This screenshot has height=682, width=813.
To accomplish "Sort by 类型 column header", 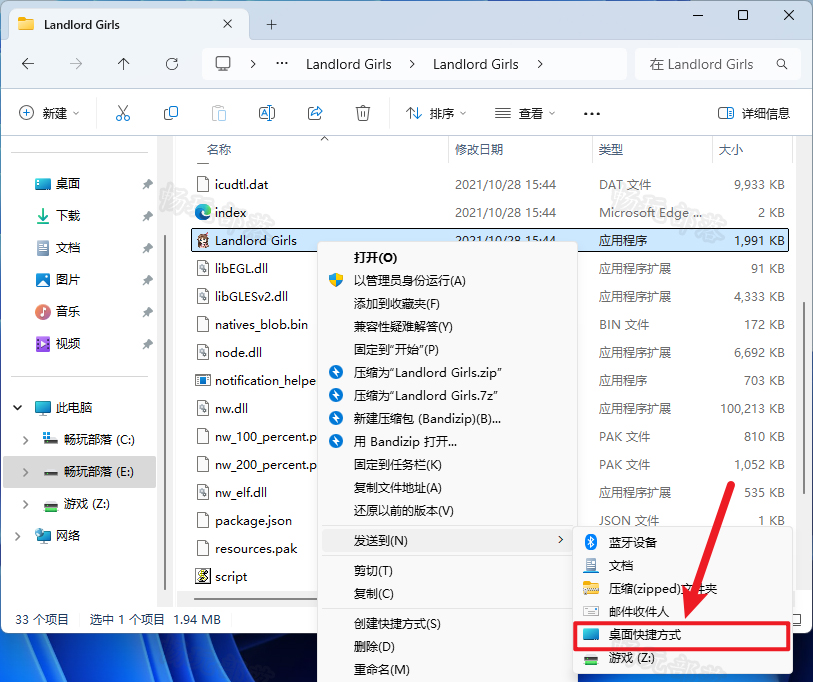I will [610, 150].
